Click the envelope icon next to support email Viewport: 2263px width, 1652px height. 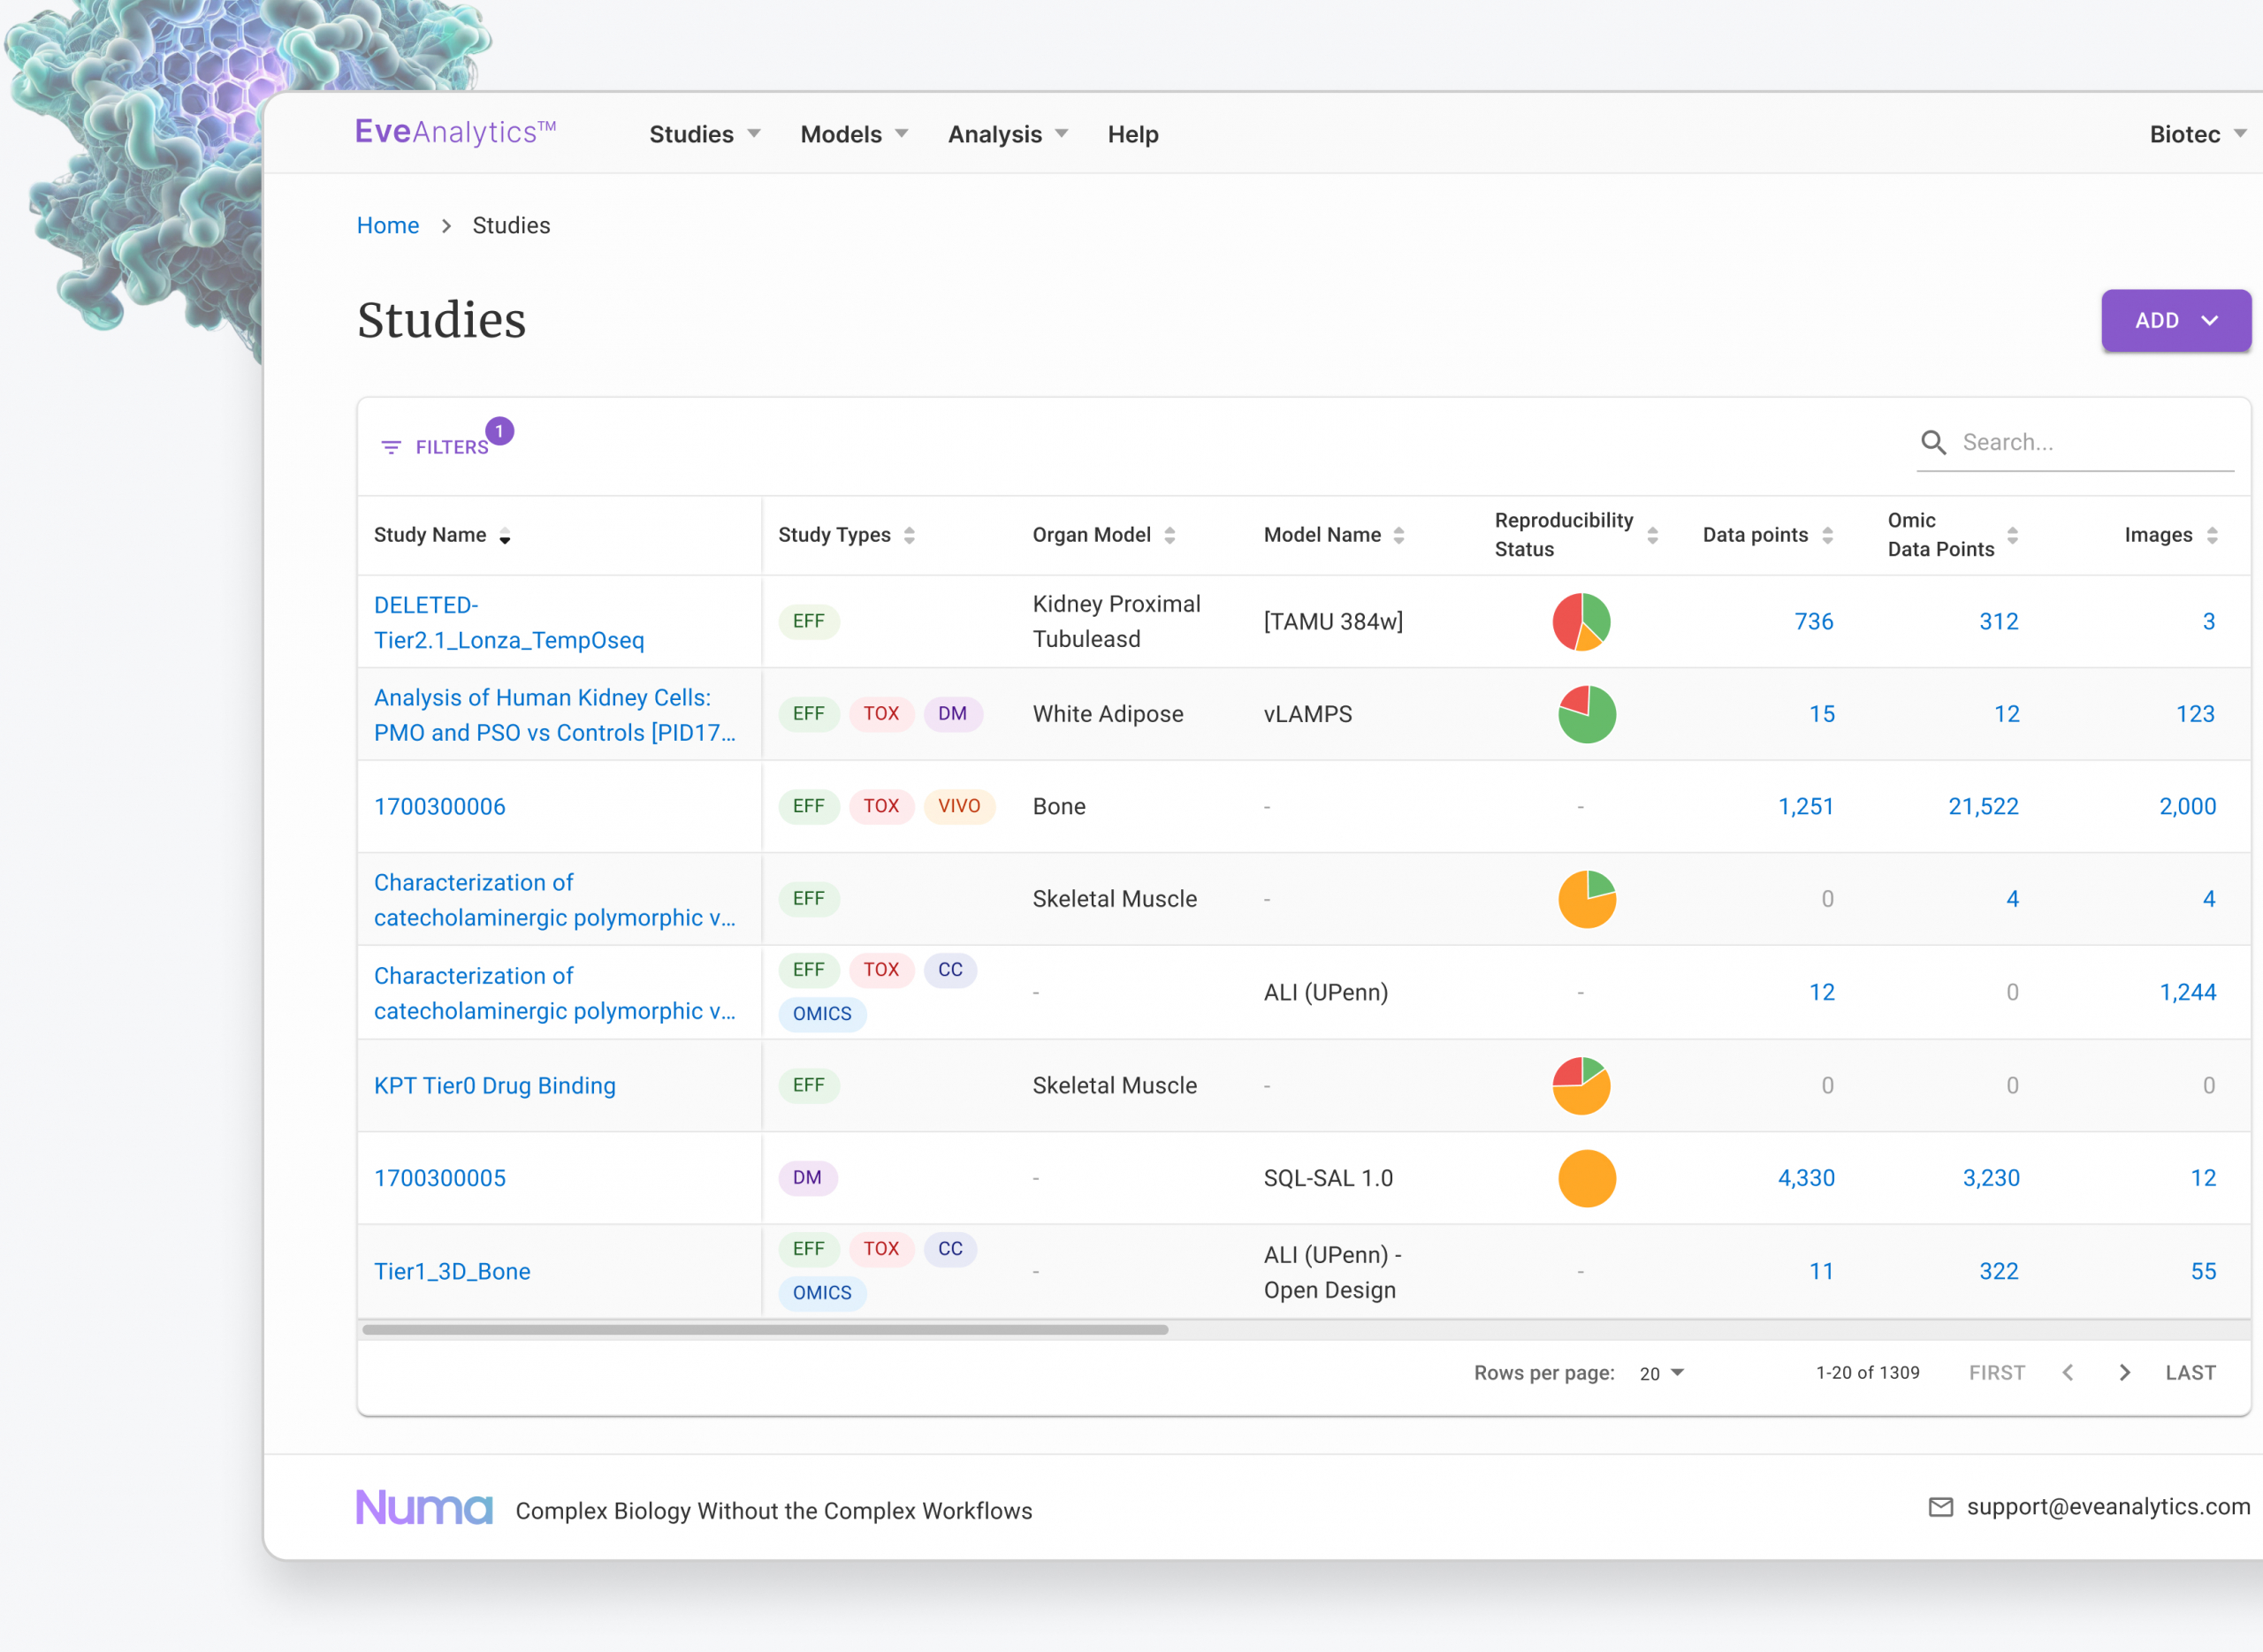[x=1940, y=1507]
